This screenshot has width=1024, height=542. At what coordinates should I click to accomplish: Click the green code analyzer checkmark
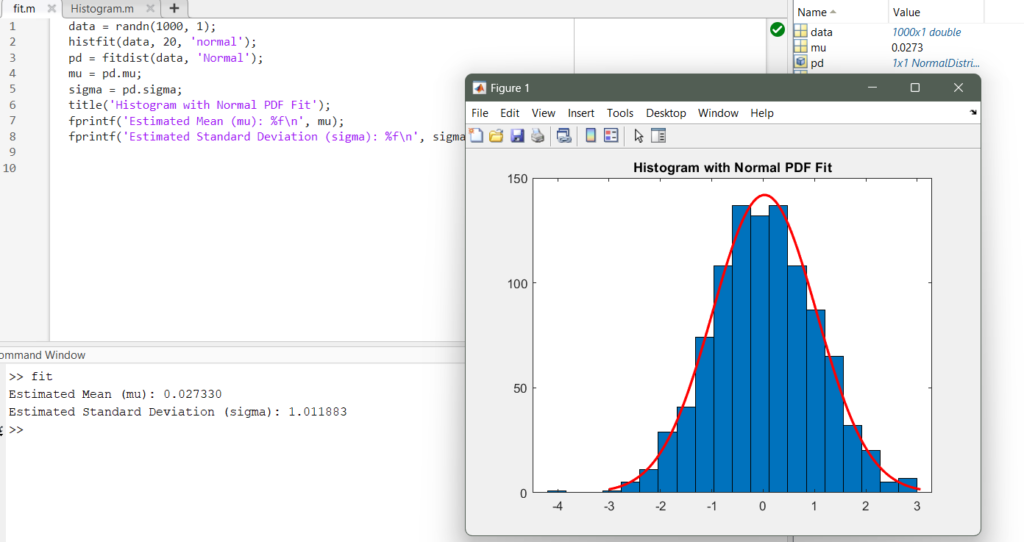tap(777, 30)
